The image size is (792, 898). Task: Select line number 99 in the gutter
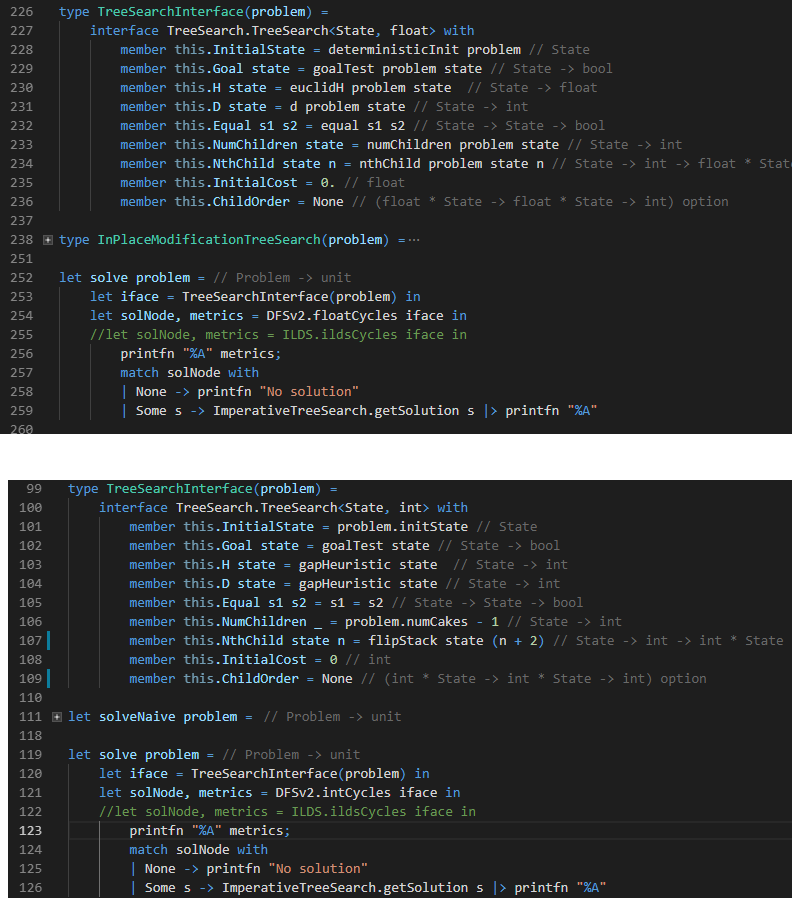click(33, 489)
